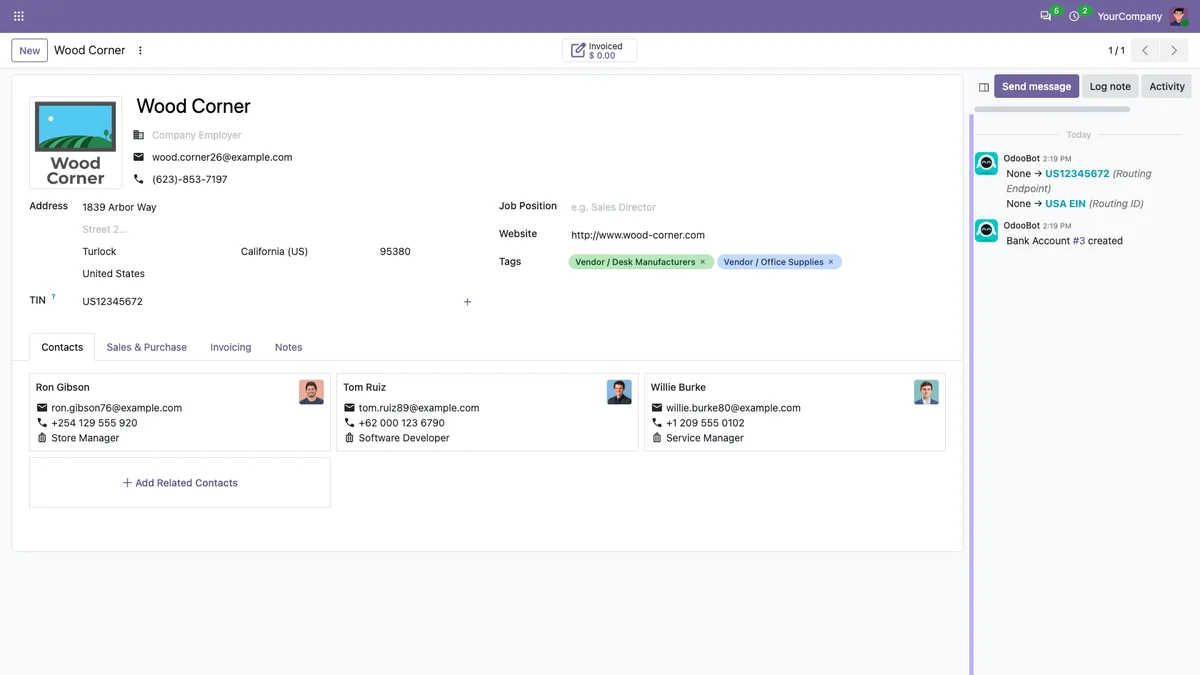Open the Contacts tab
1200x675 pixels.
click(62, 347)
